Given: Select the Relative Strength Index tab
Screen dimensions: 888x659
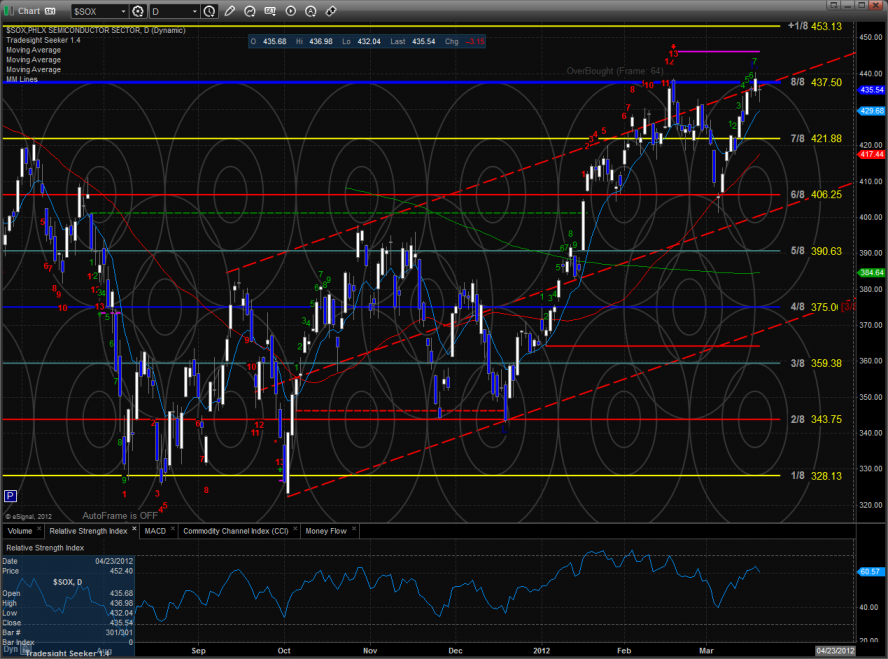Looking at the screenshot, I should tap(88, 531).
